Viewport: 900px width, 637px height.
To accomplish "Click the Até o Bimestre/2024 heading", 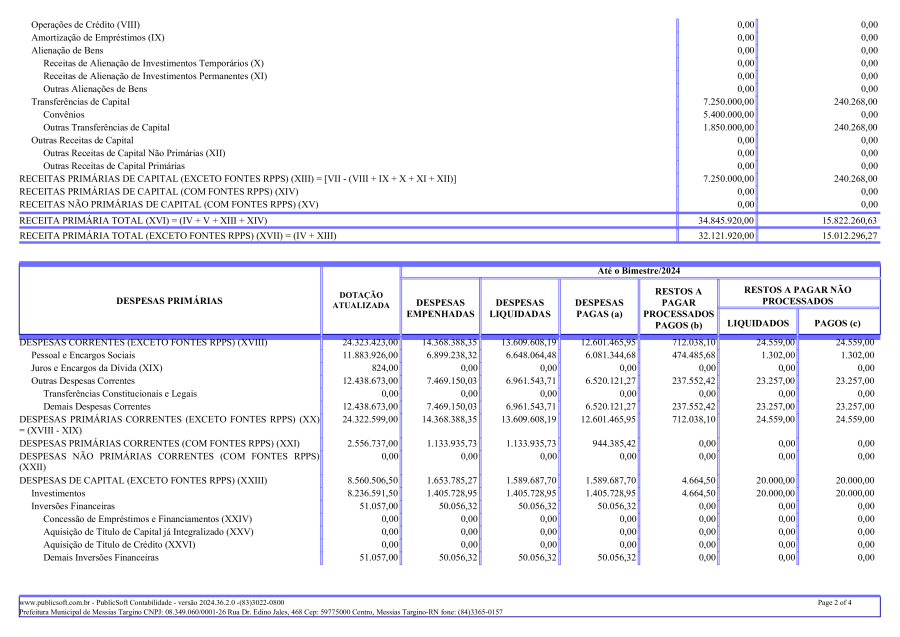I will (x=639, y=271).
